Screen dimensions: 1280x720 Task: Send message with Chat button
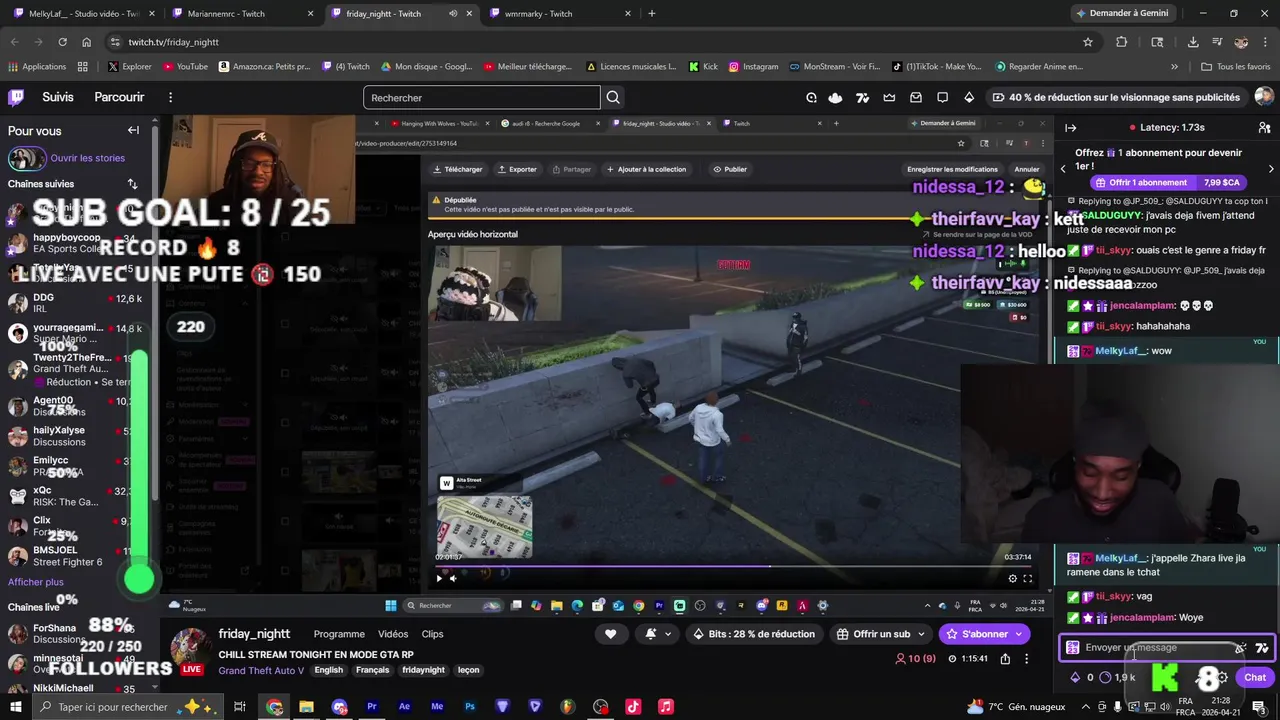(x=1255, y=677)
